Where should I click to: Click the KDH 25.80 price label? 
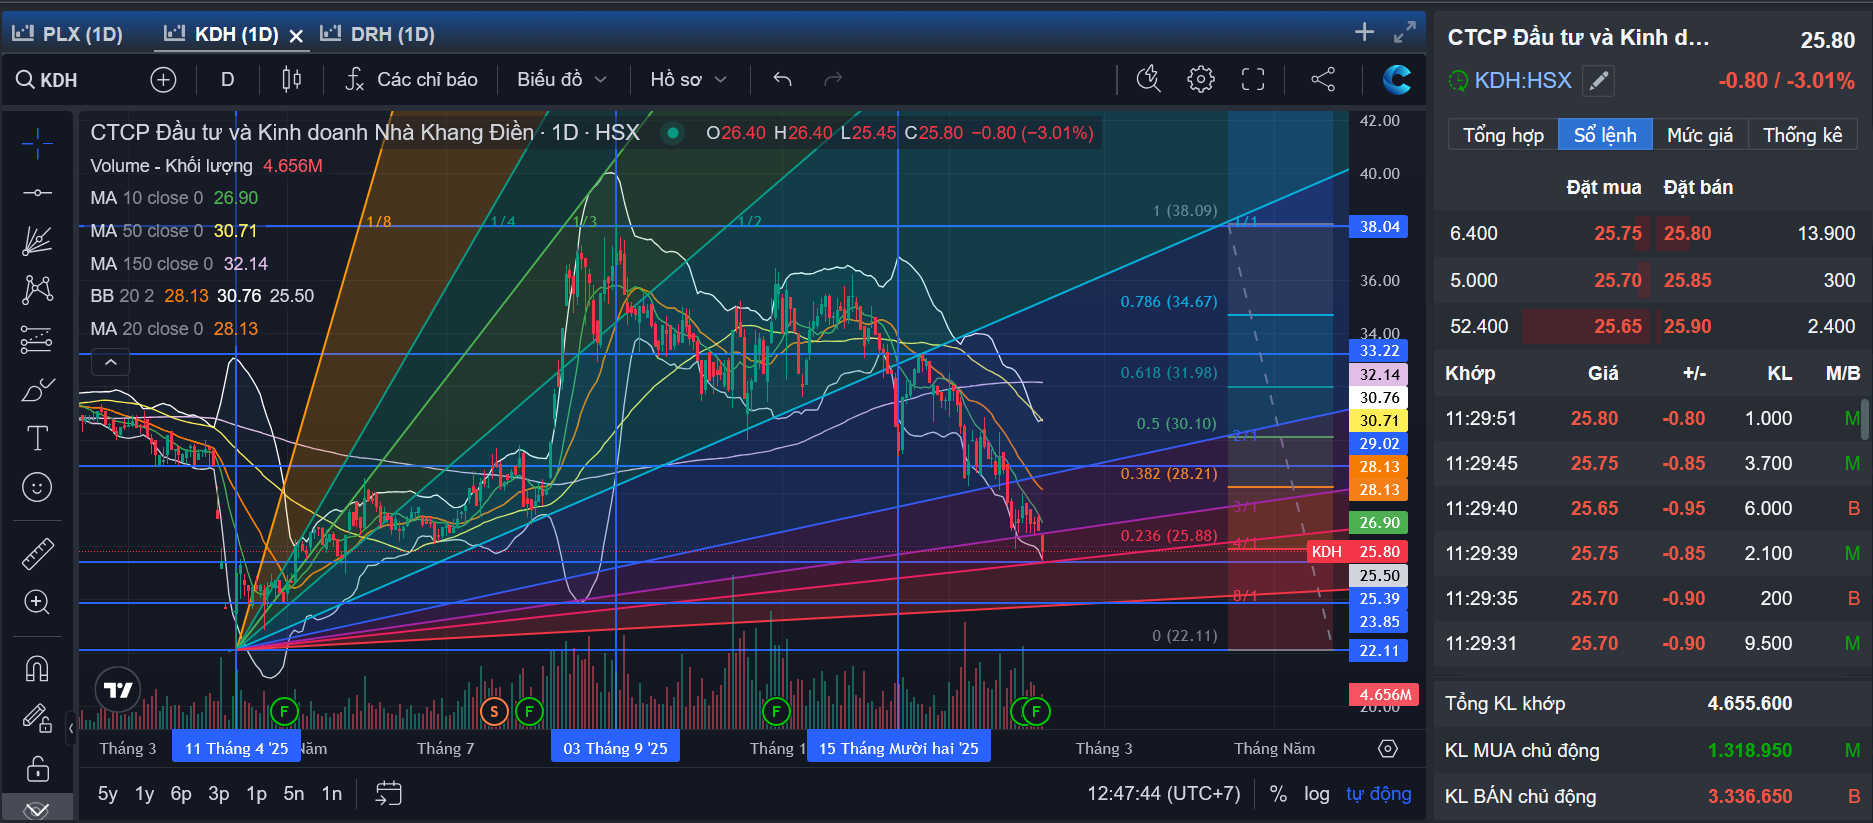(1357, 552)
